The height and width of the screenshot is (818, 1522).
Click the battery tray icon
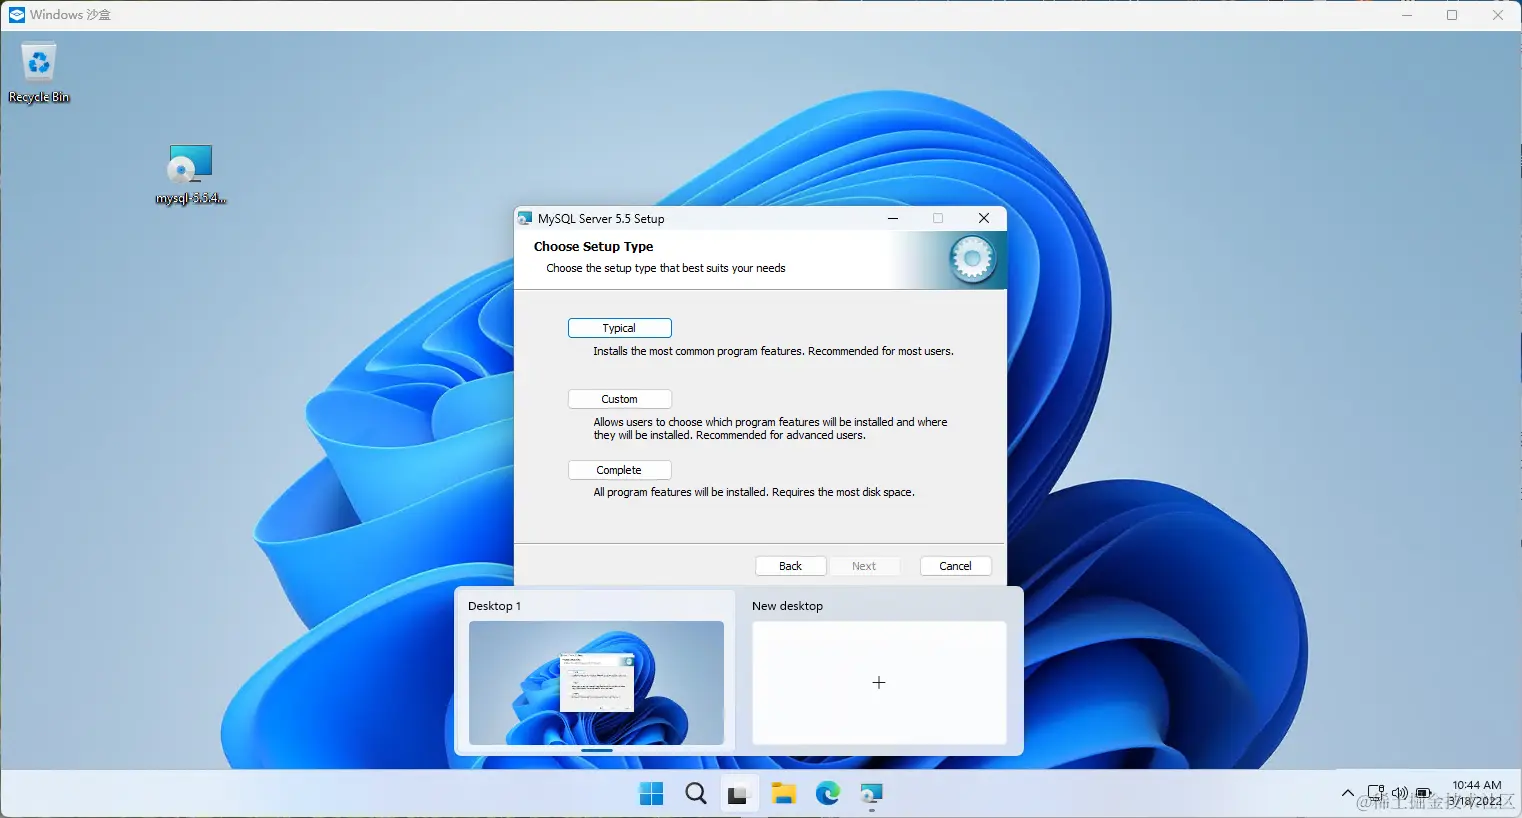pos(1423,794)
